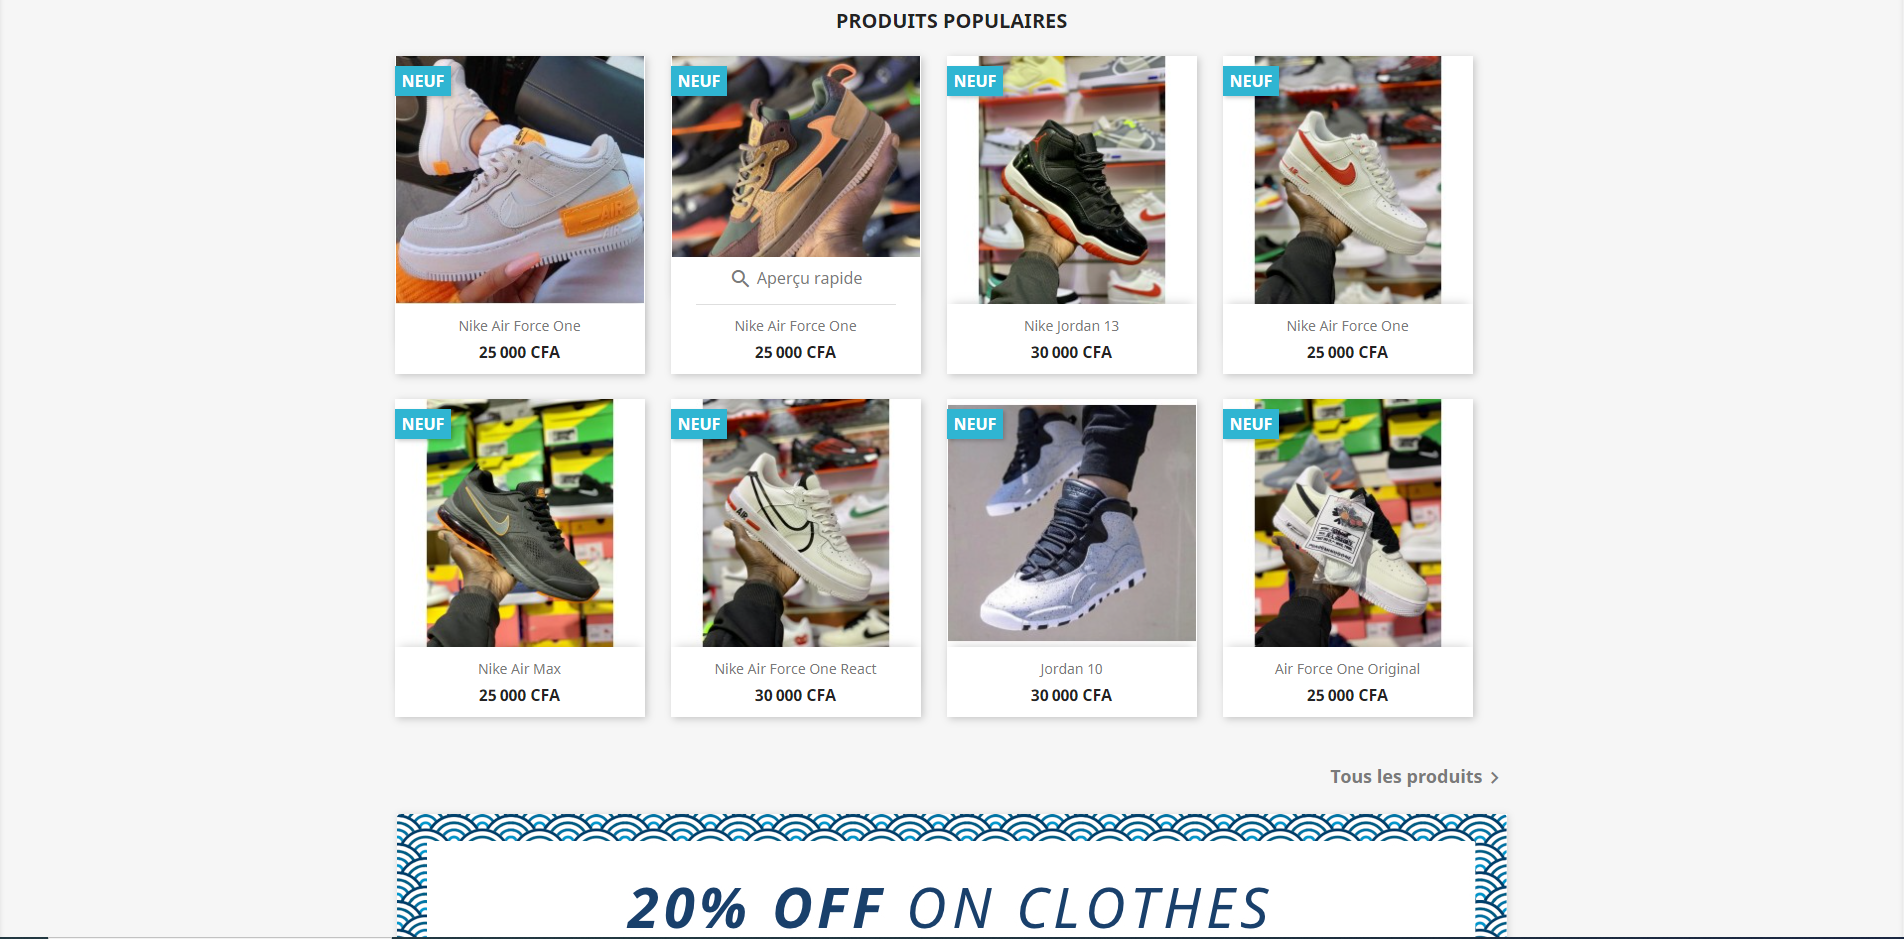The image size is (1904, 939).
Task: Open the Nike Jordan 13 product title
Action: pos(1071,326)
